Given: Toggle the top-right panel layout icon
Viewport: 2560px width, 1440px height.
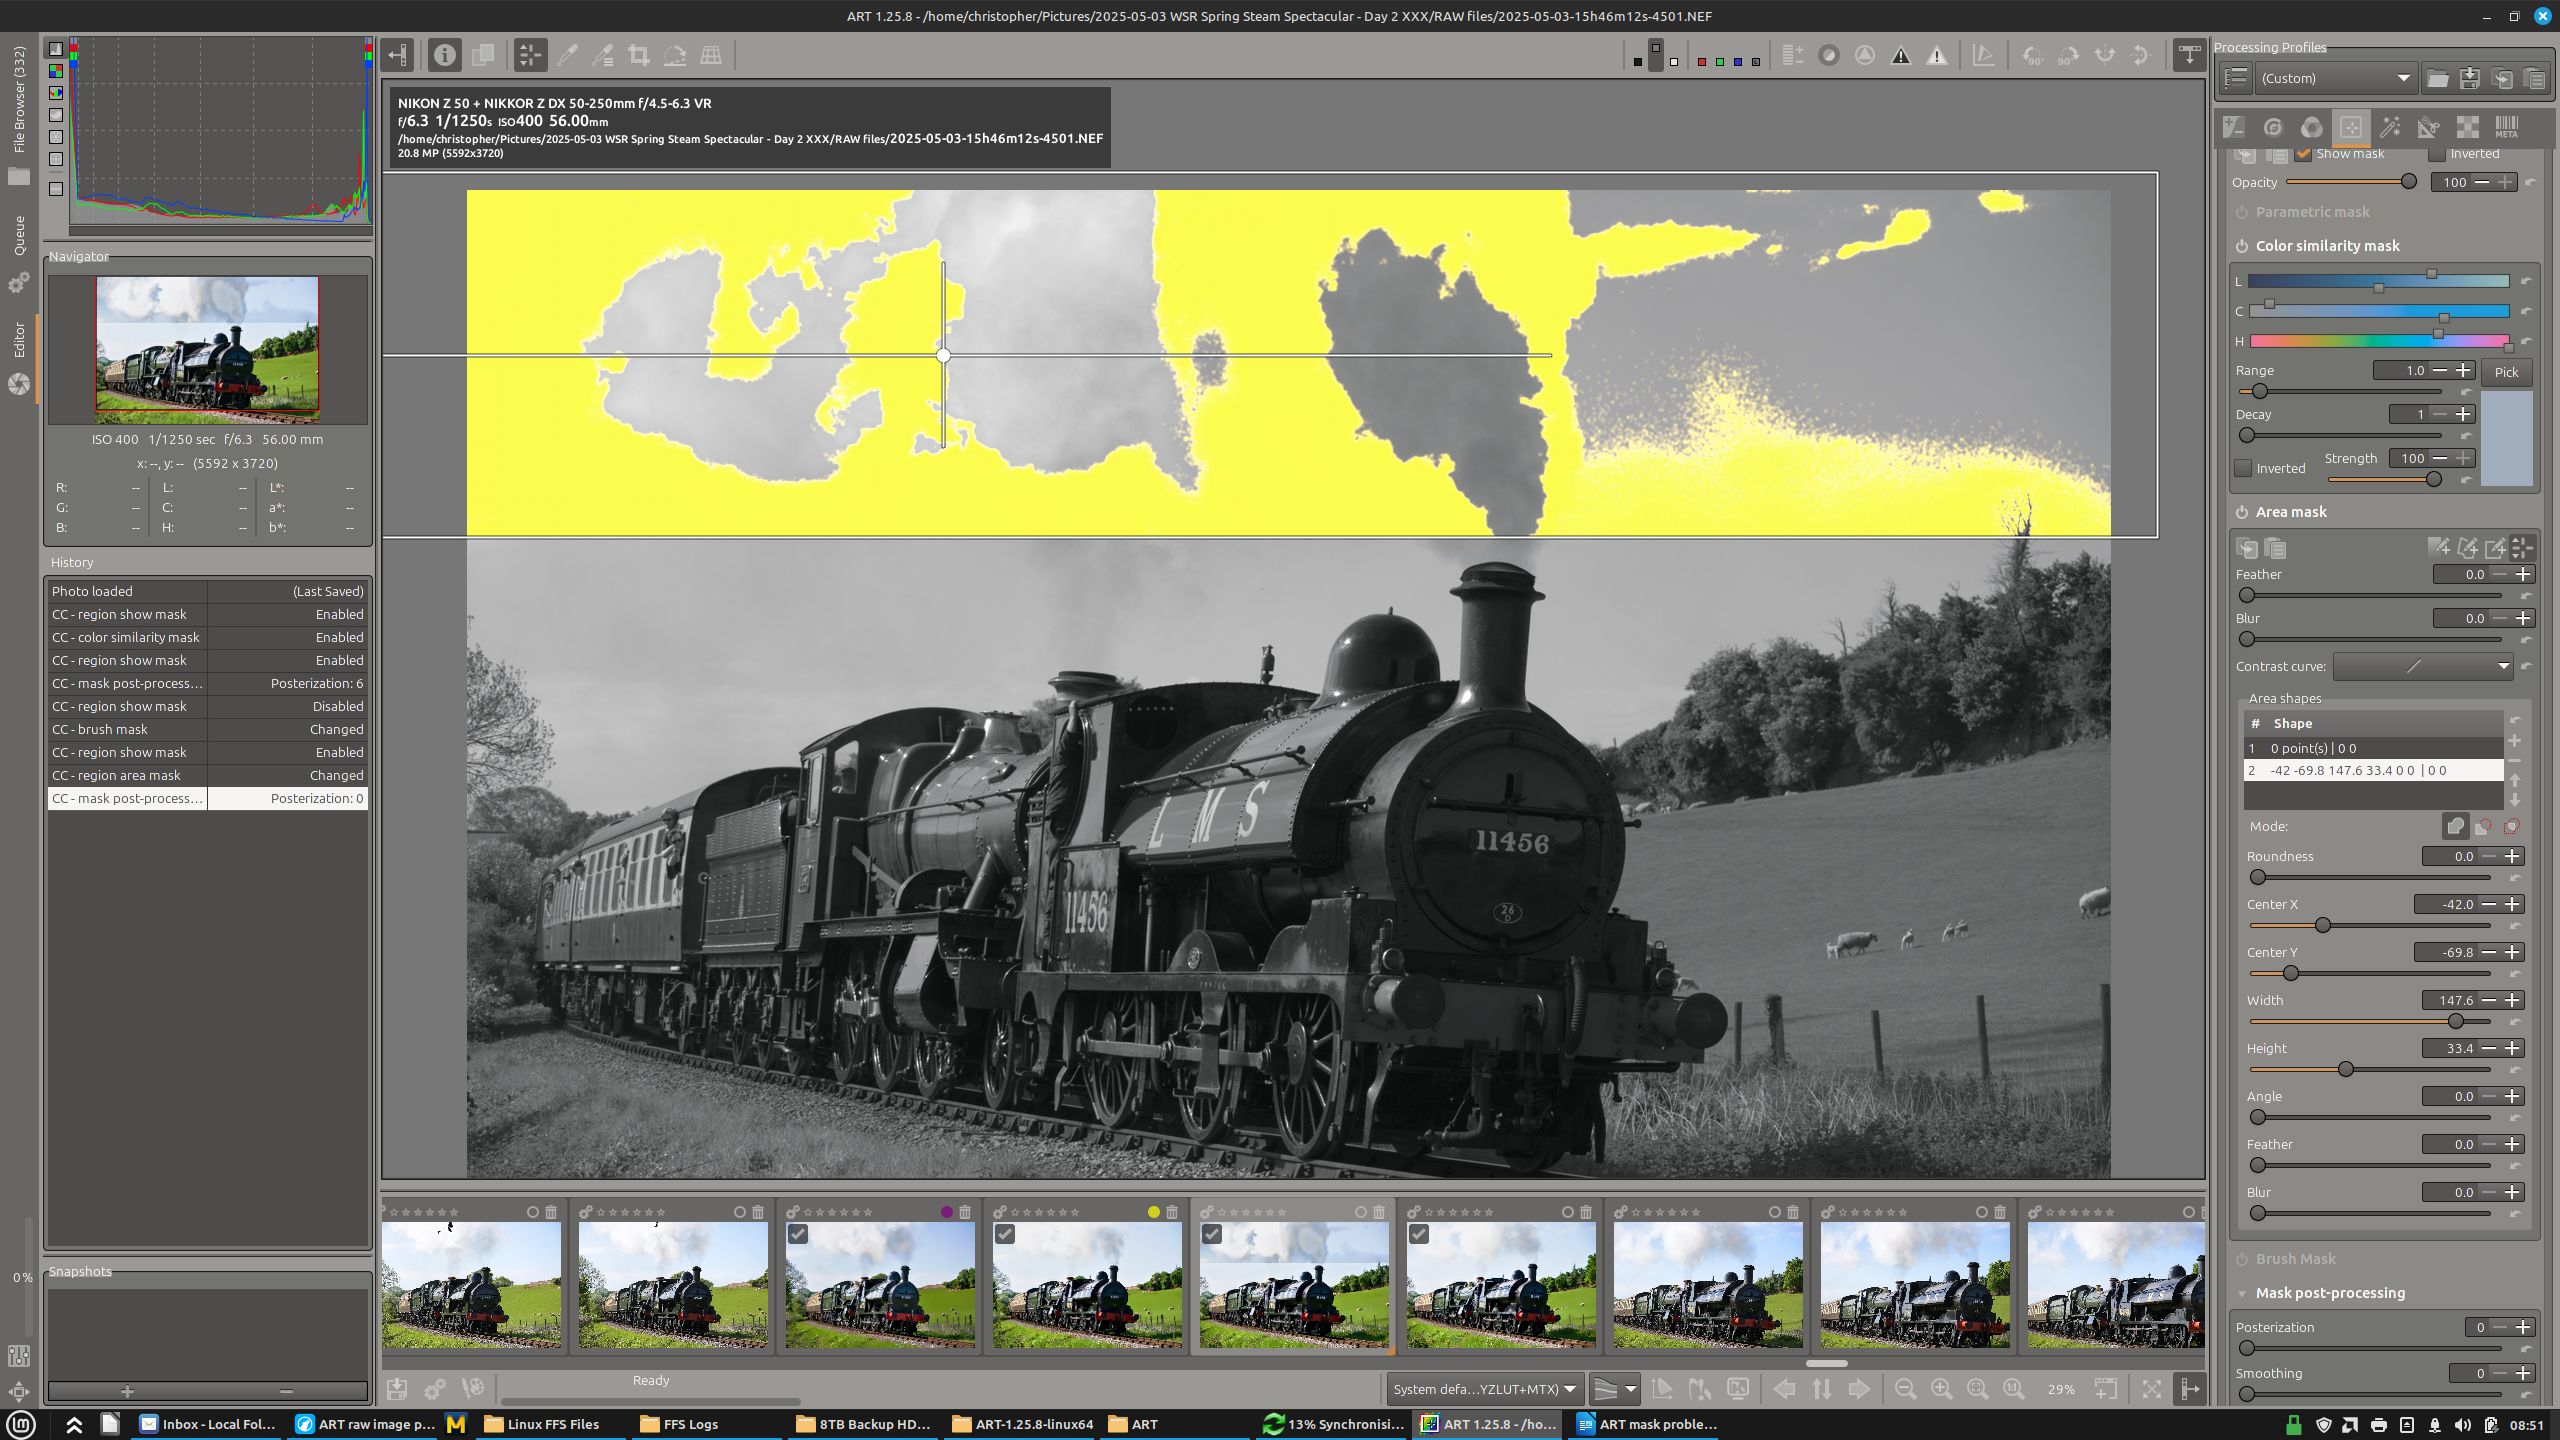Looking at the screenshot, I should tap(2189, 55).
